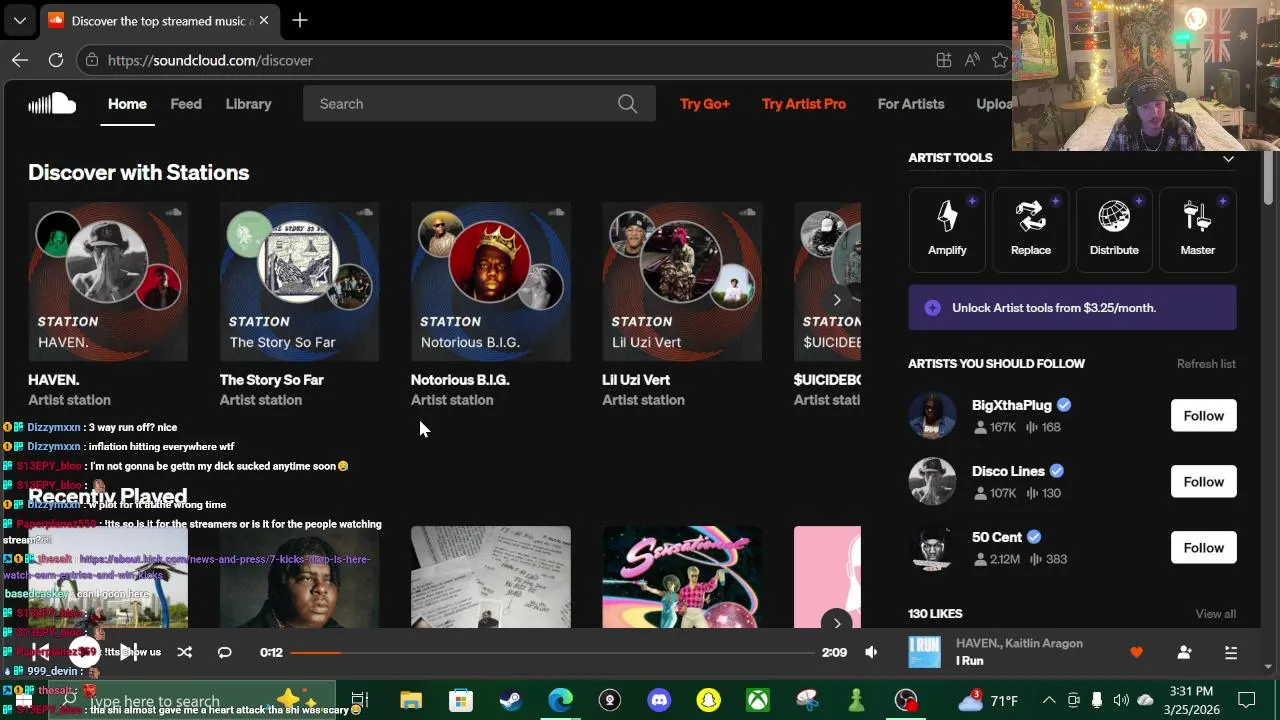Go back in the browser
This screenshot has height=720, width=1280.
tap(20, 60)
